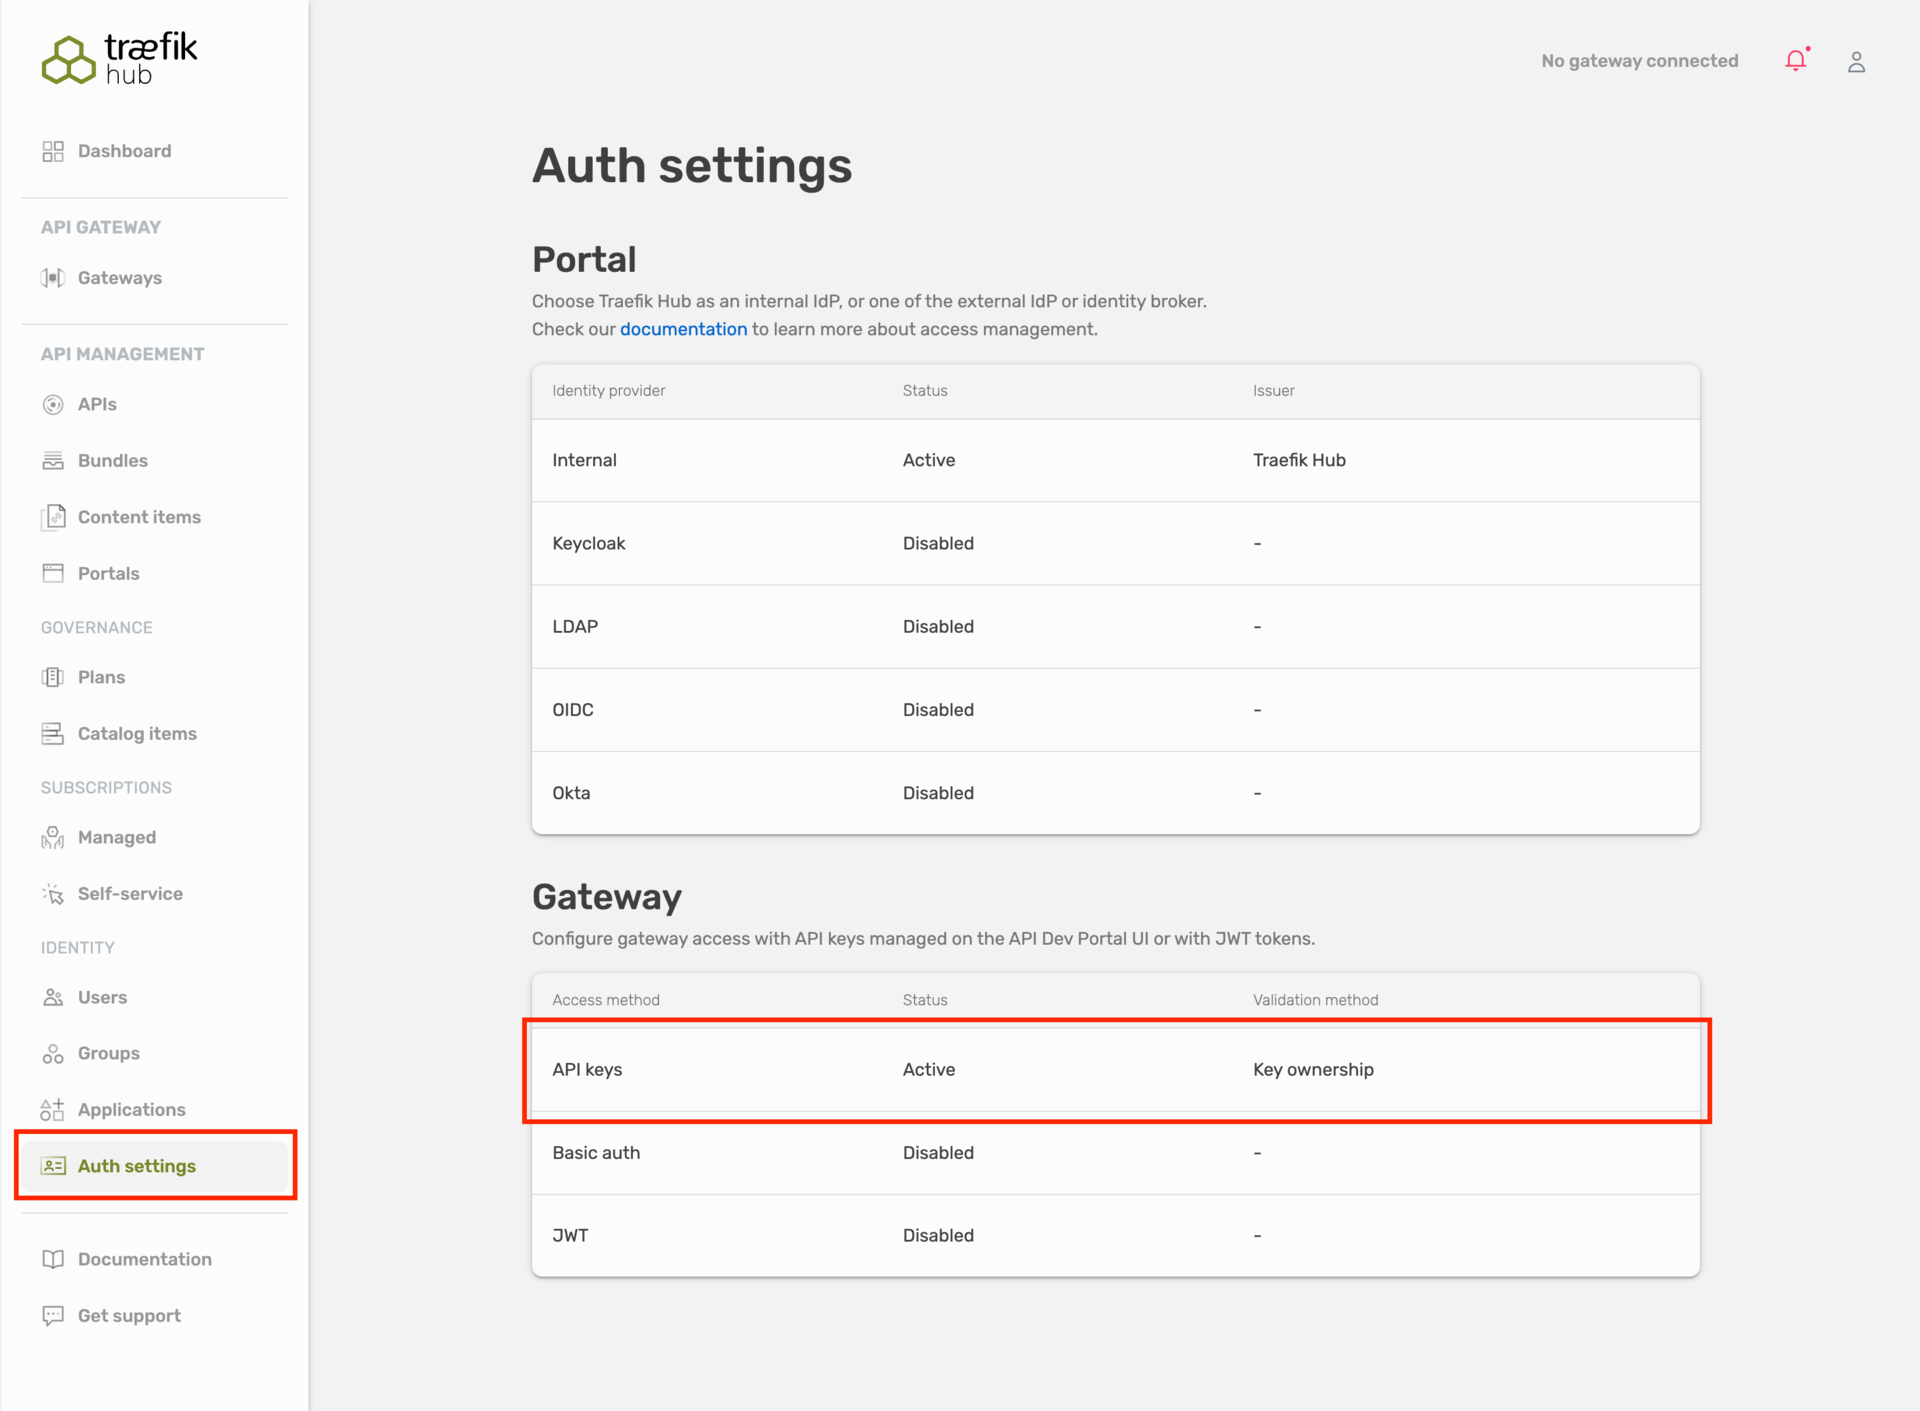Screen dimensions: 1920x1411
Task: Click the Get support chat icon
Action: point(53,1316)
